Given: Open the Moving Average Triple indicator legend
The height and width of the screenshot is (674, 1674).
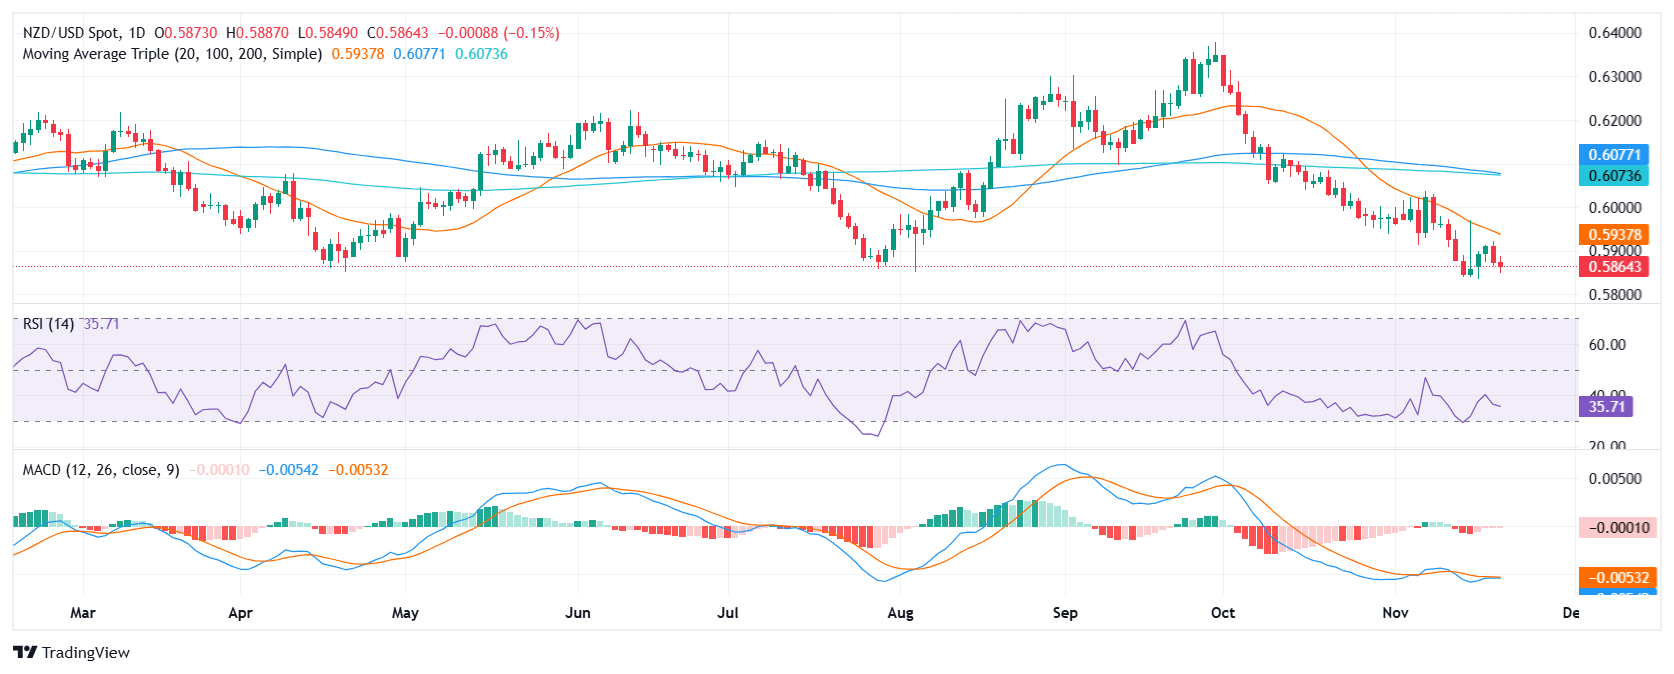Looking at the screenshot, I should coord(172,54).
